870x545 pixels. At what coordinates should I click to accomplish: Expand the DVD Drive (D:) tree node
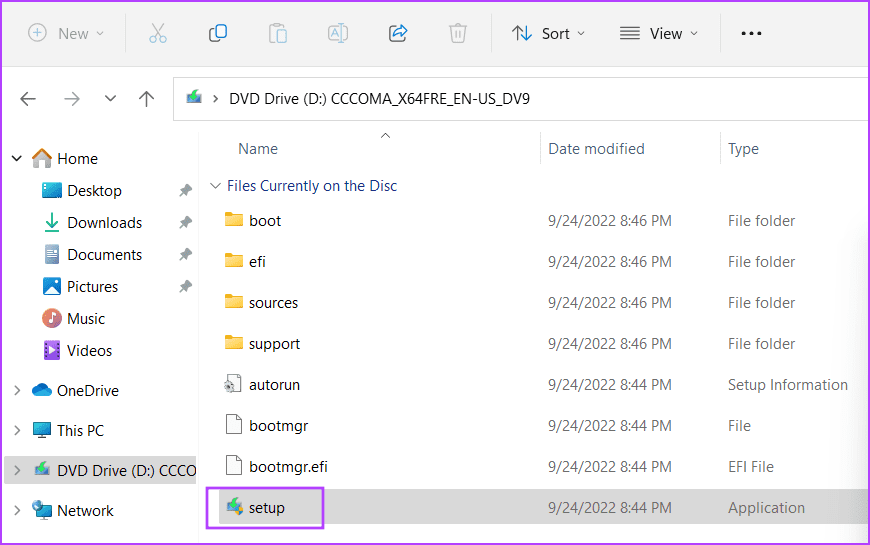17,471
